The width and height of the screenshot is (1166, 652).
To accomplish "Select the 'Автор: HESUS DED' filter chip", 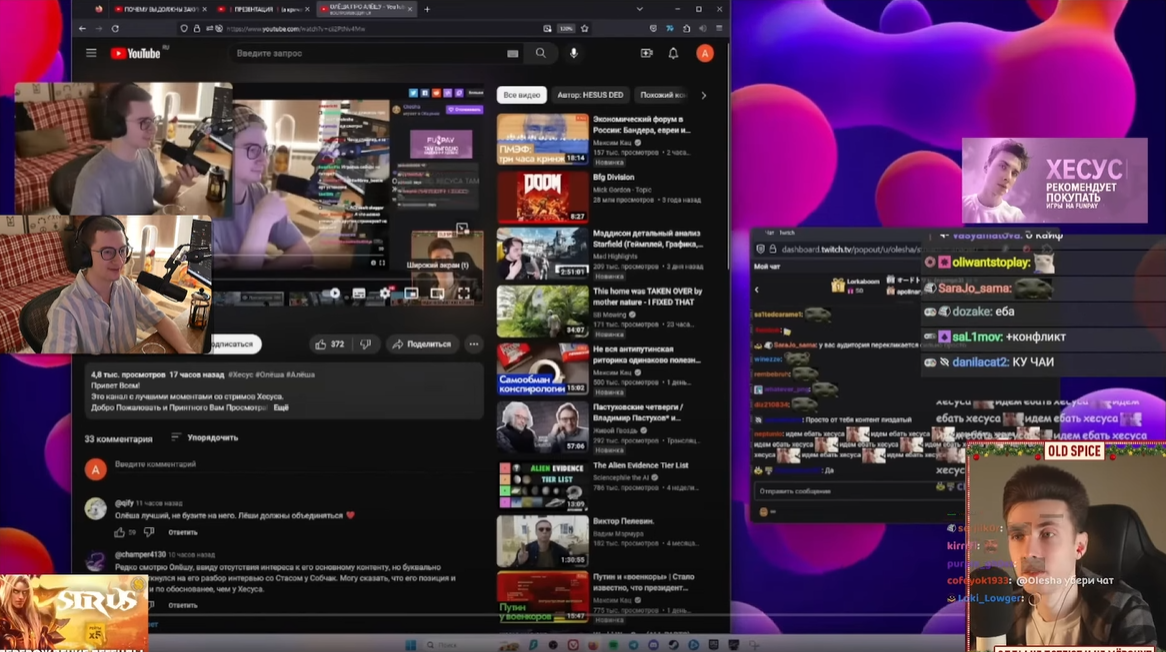I will click(590, 95).
